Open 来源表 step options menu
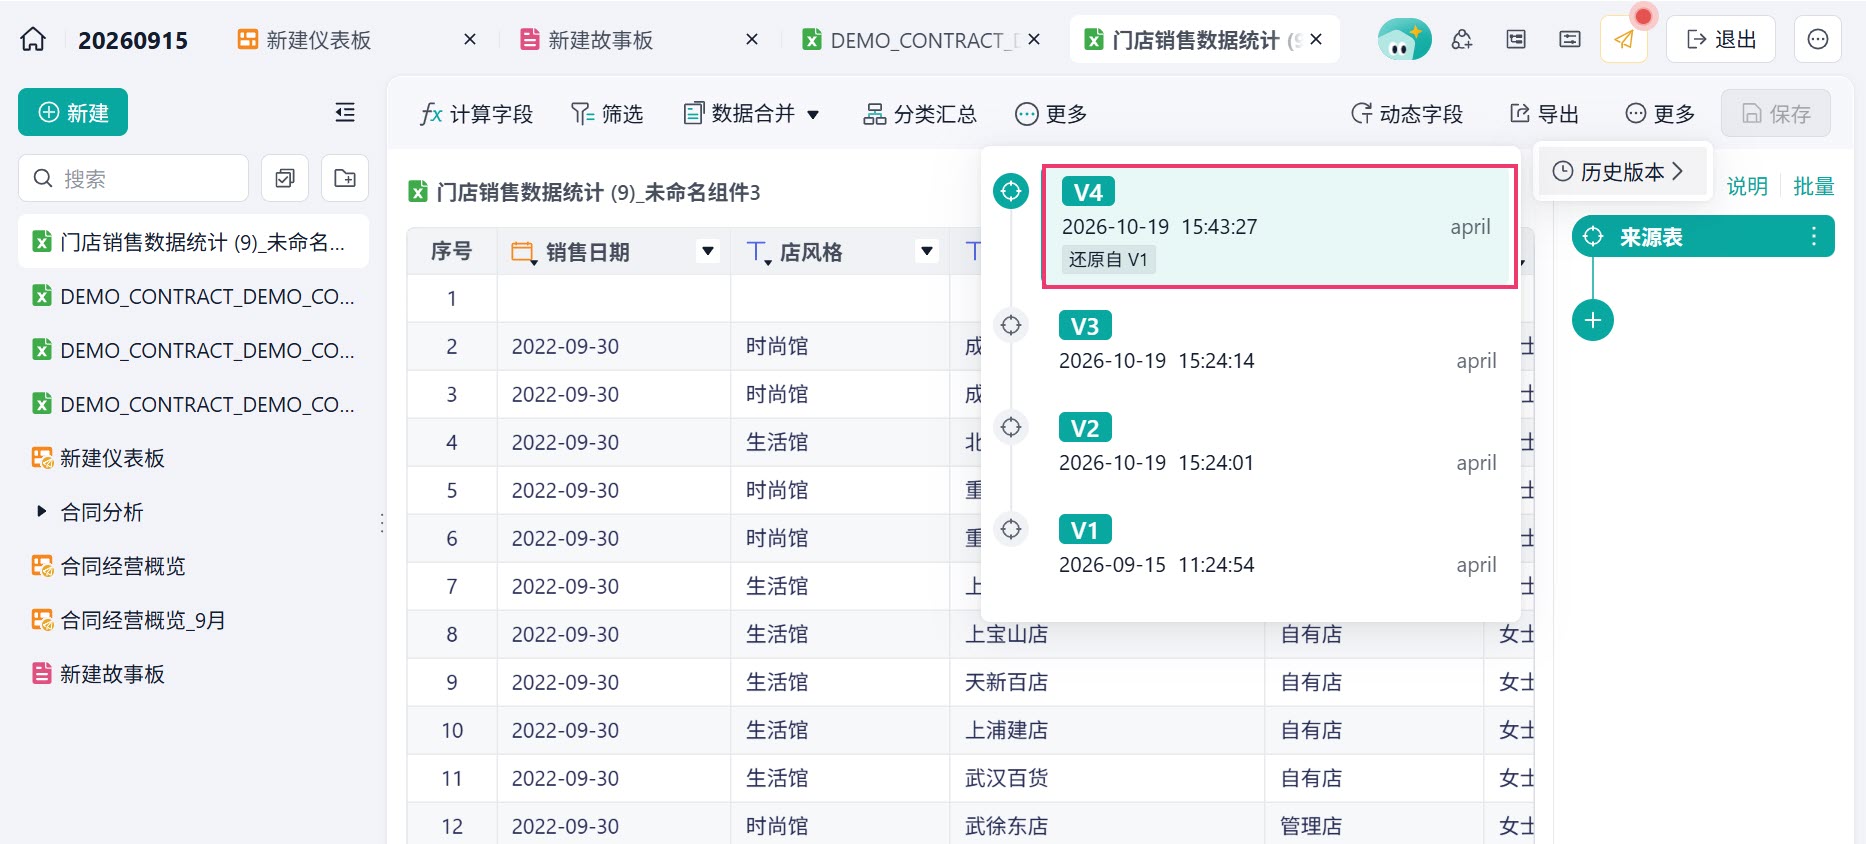The height and width of the screenshot is (844, 1866). pos(1813,237)
